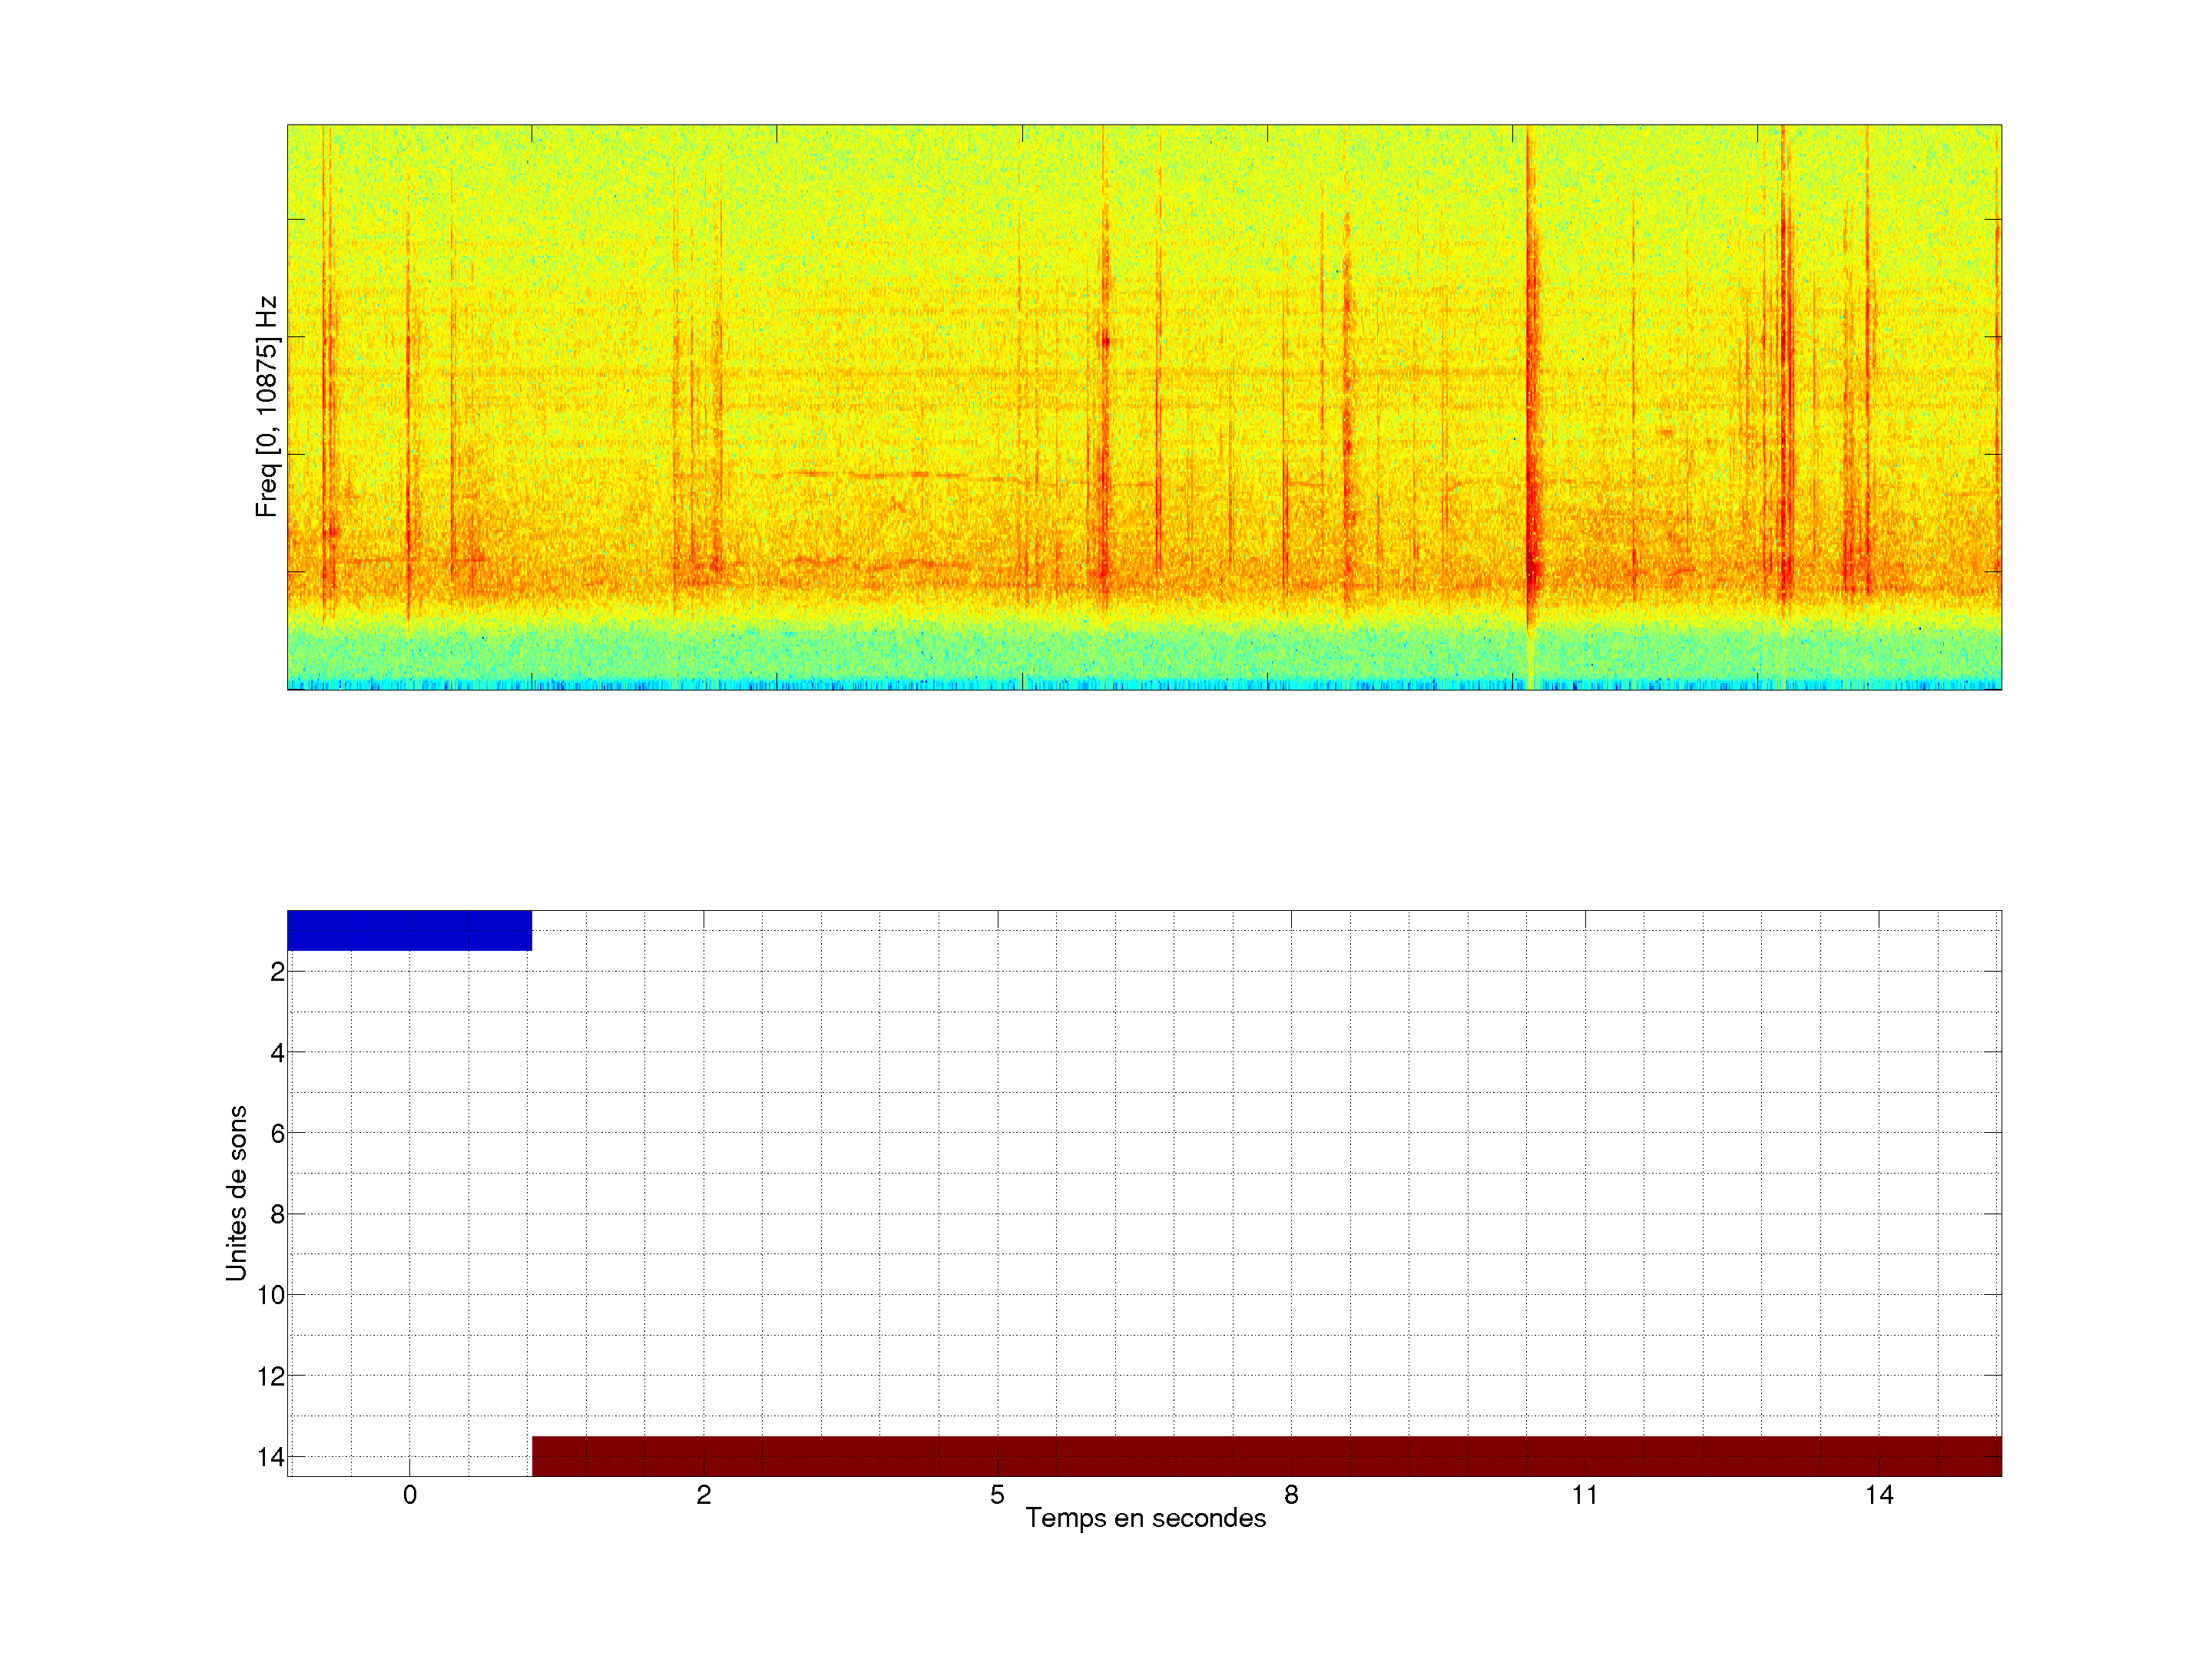Click the sound-units tick label 6
Viewport: 2212px width, 1659px height.
(x=277, y=1133)
